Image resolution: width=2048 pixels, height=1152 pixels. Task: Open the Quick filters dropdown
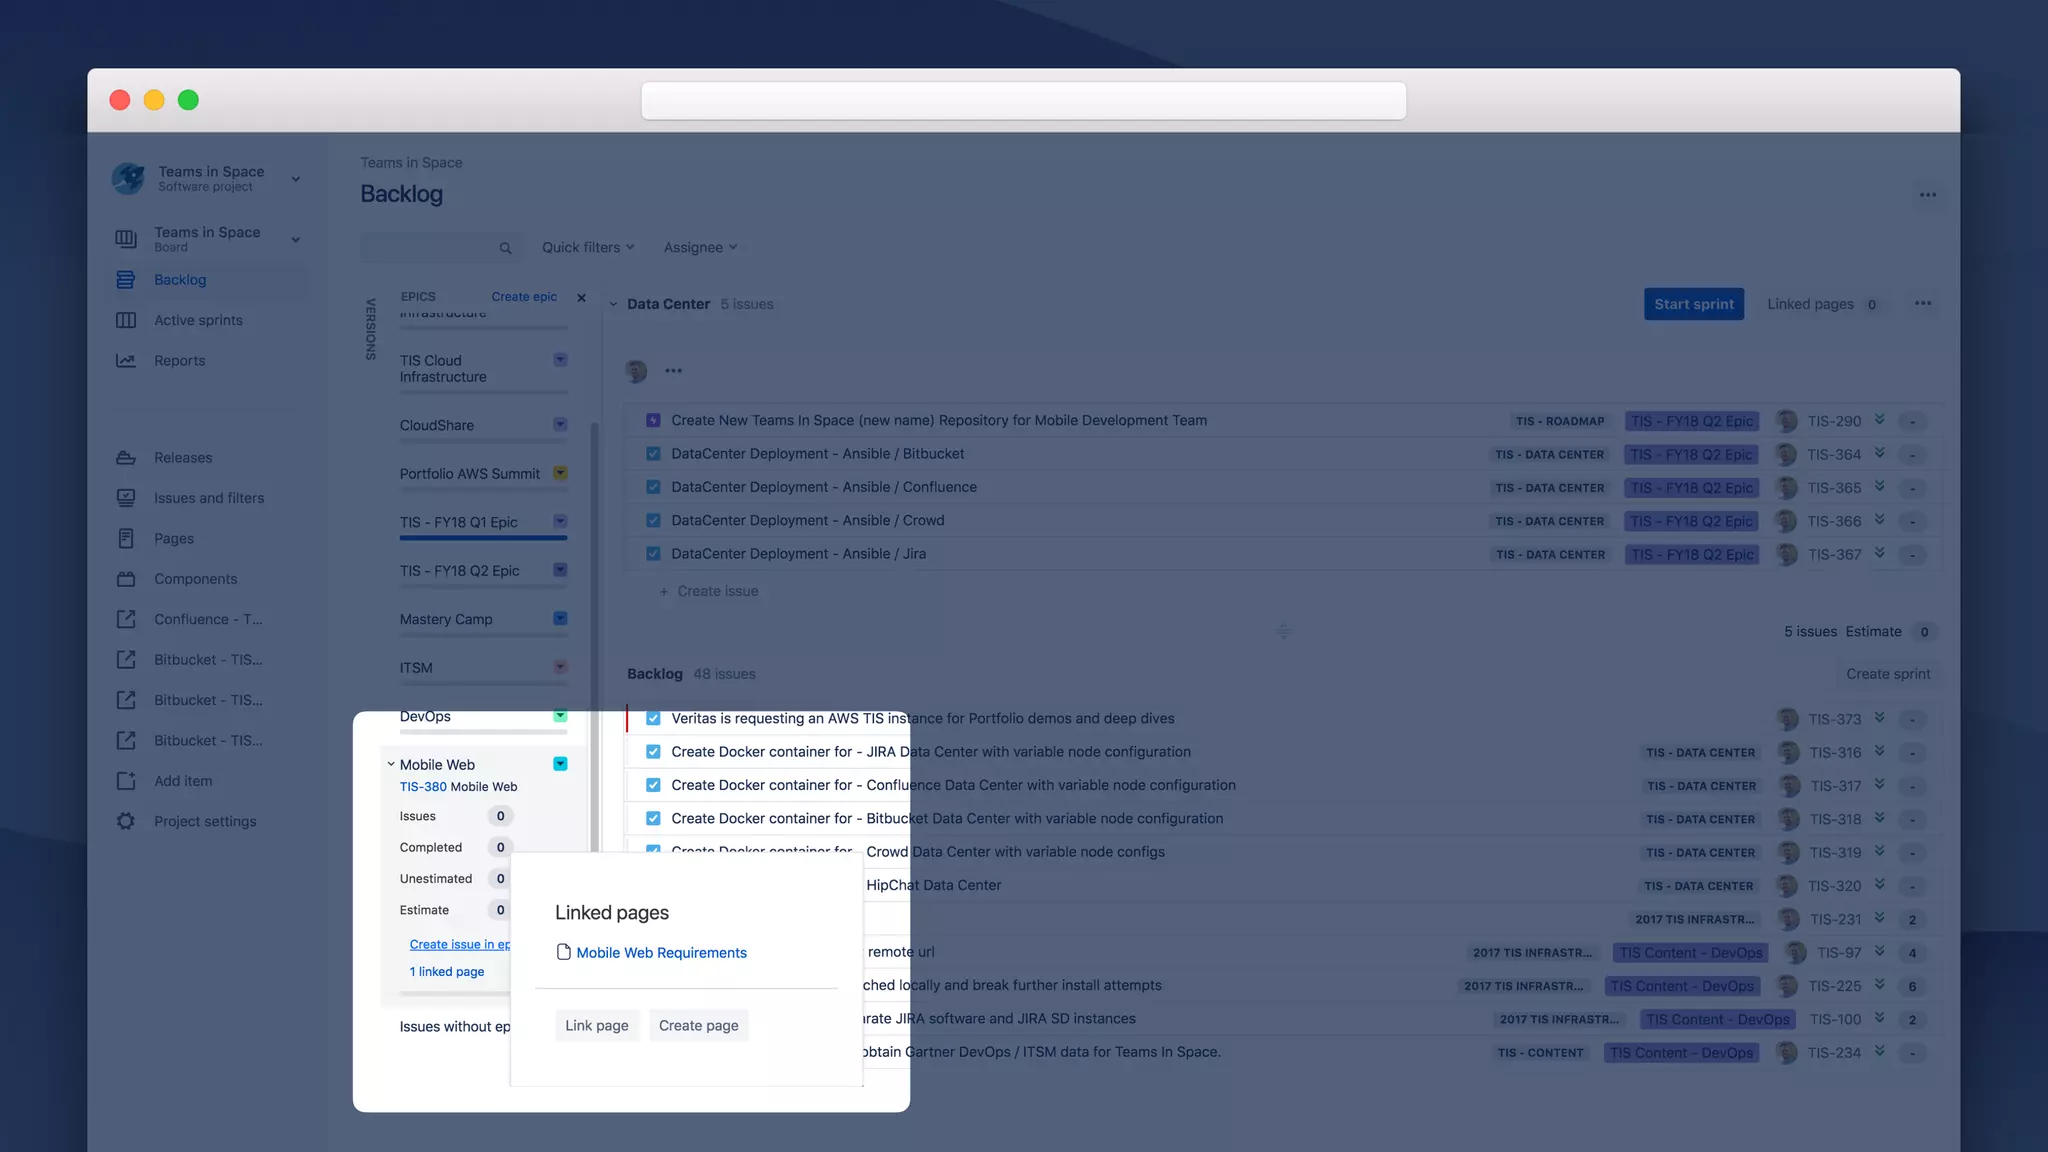(x=588, y=248)
